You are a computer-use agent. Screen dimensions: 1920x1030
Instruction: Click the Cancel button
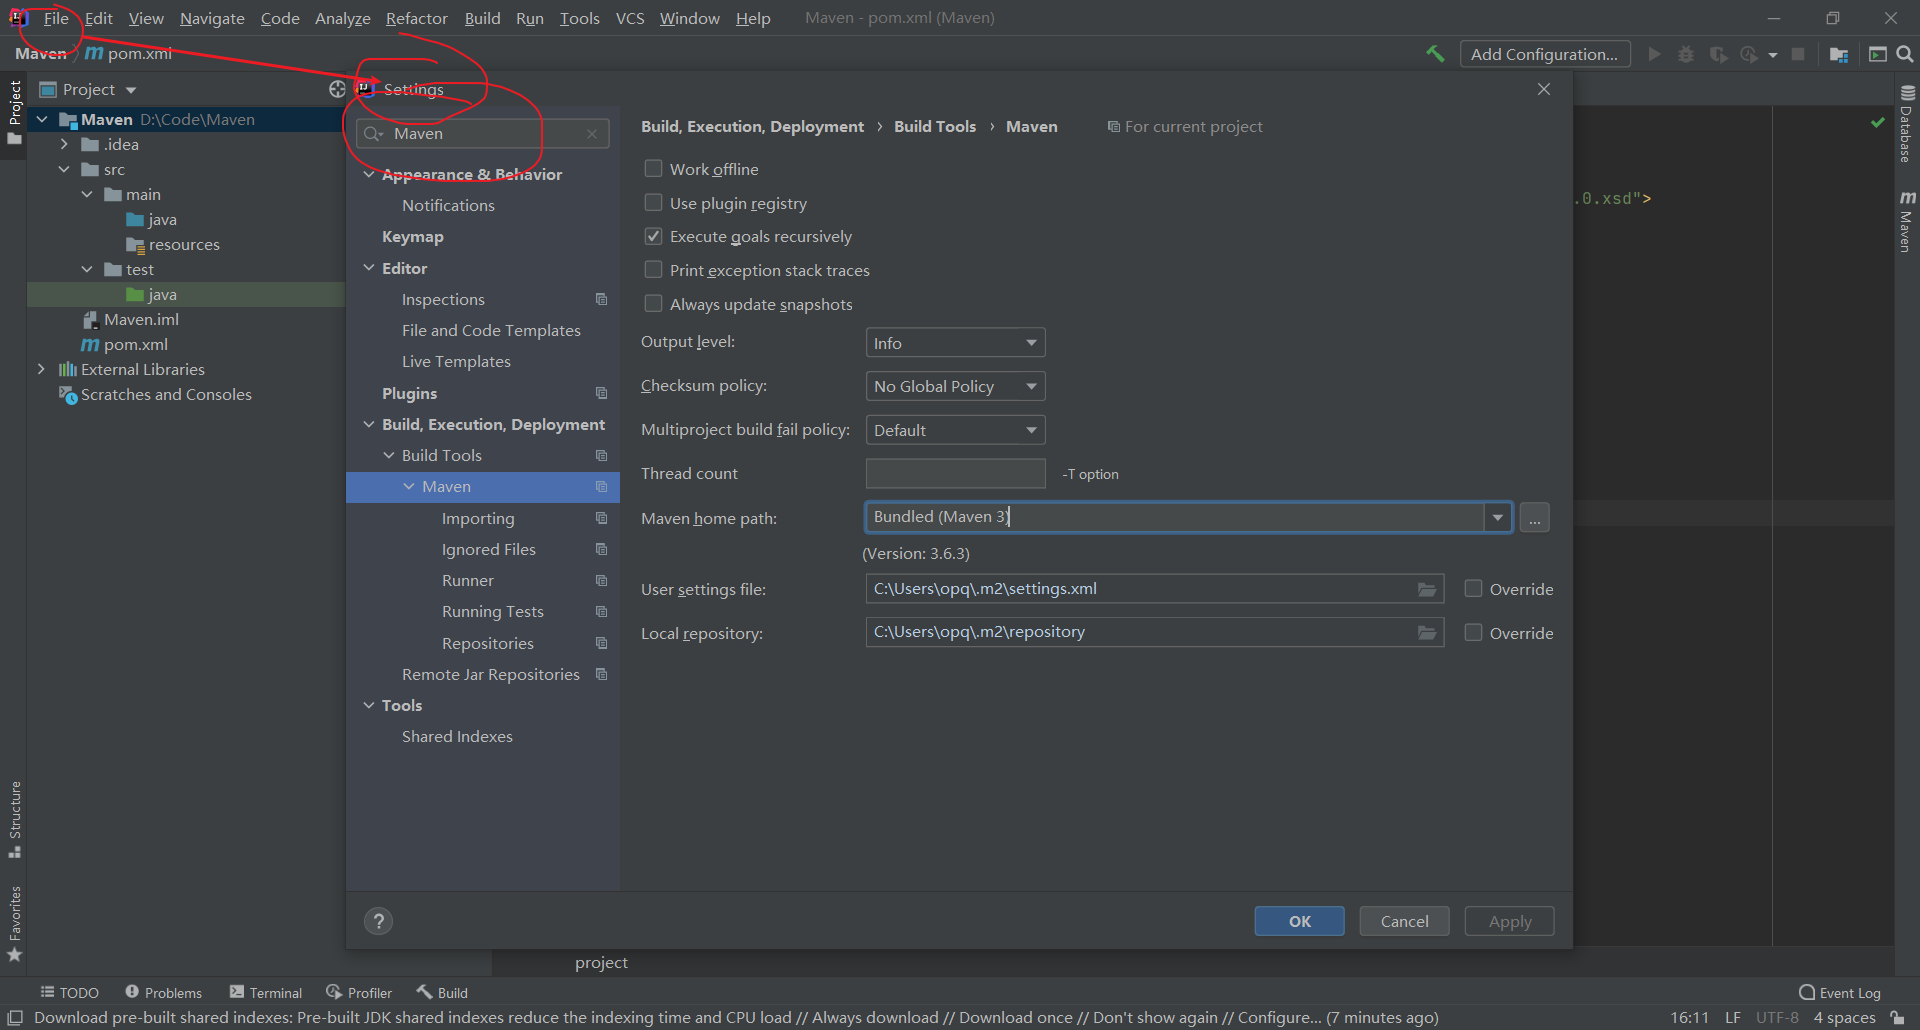click(x=1404, y=921)
